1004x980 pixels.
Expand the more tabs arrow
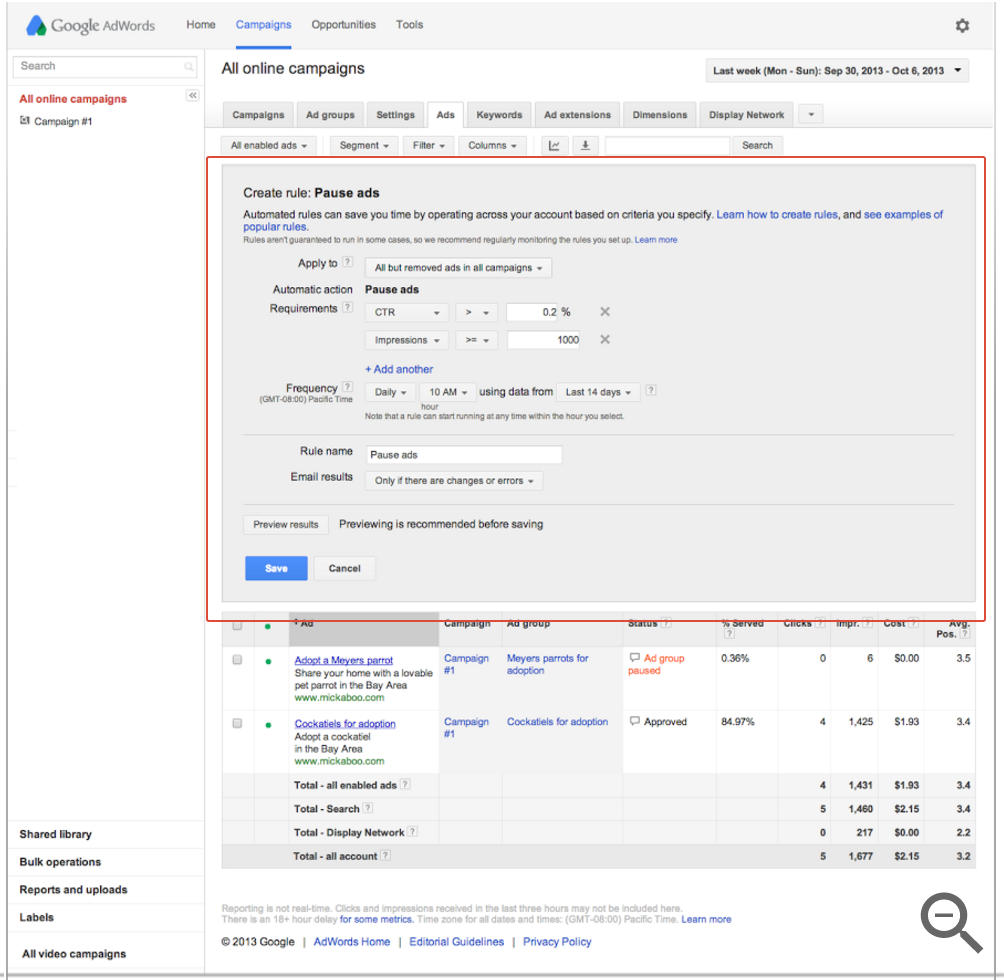point(811,115)
